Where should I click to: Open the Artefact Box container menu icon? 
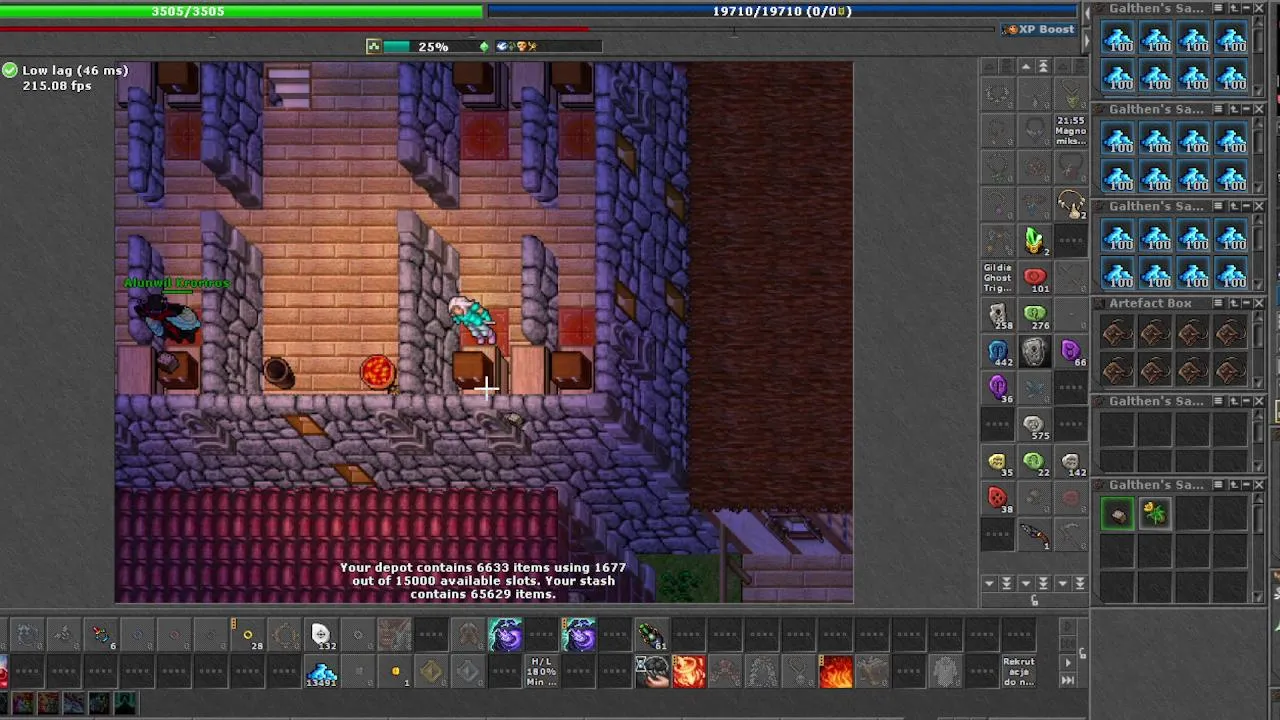1217,303
